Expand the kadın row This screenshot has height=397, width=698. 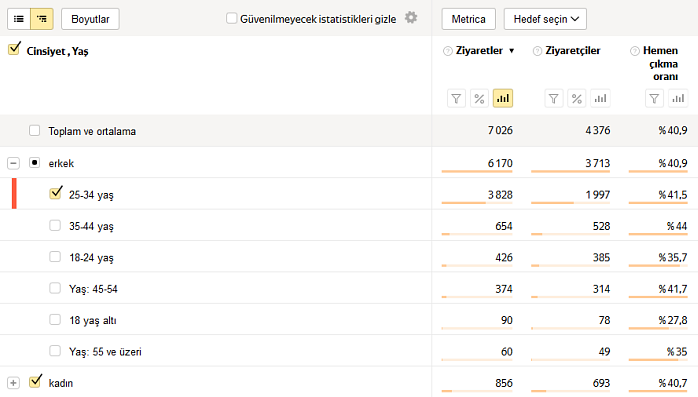tap(13, 383)
